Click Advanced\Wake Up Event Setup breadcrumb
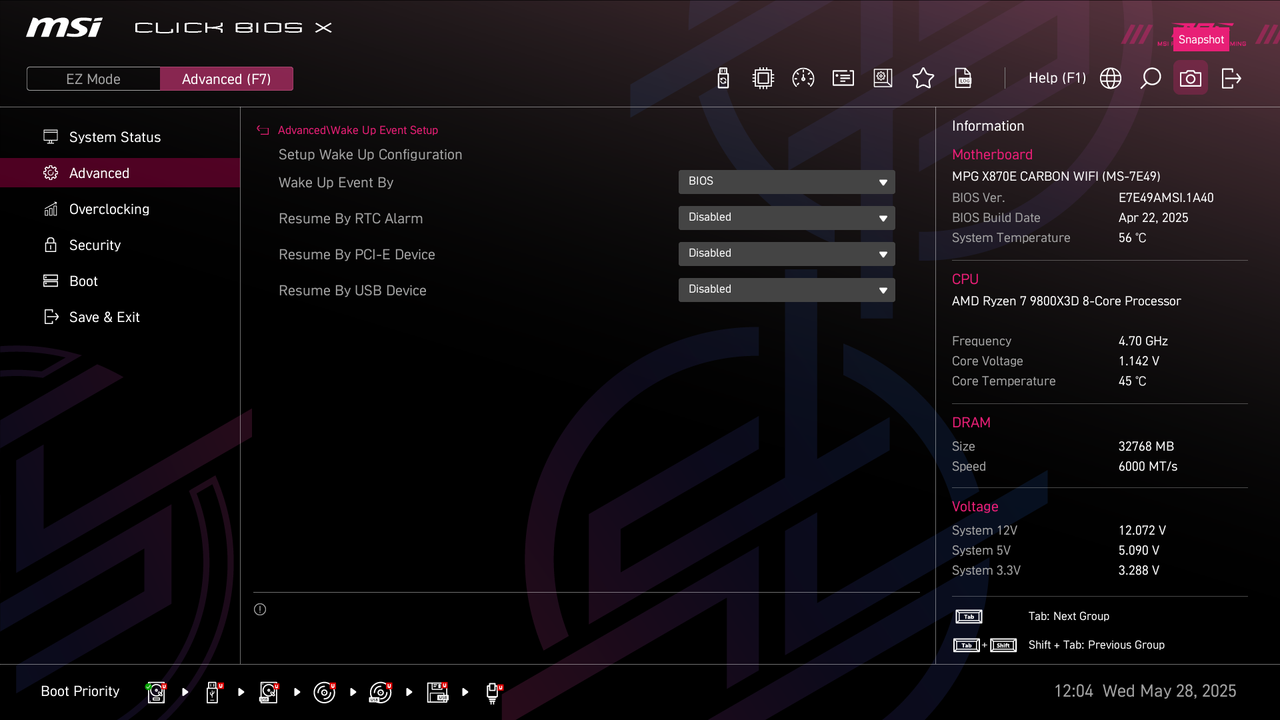 (358, 130)
